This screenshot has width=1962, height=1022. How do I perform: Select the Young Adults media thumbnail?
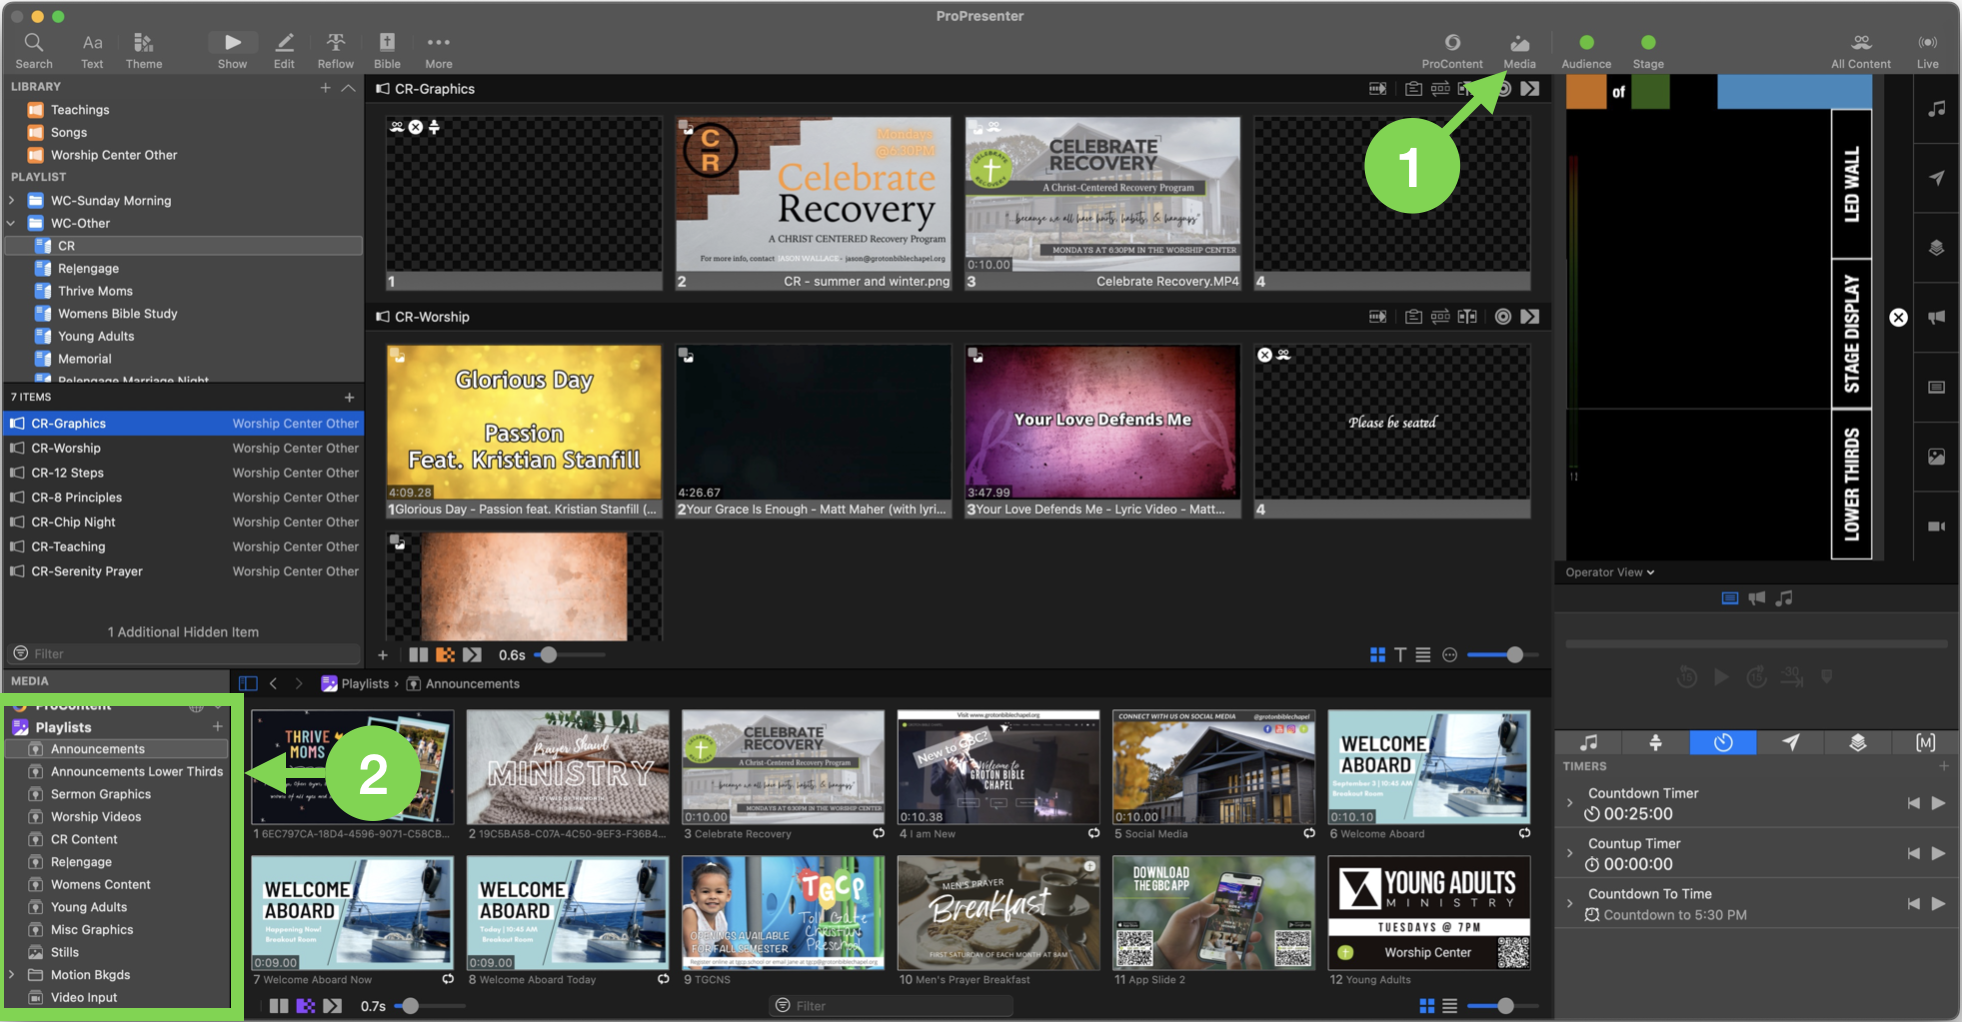1428,913
